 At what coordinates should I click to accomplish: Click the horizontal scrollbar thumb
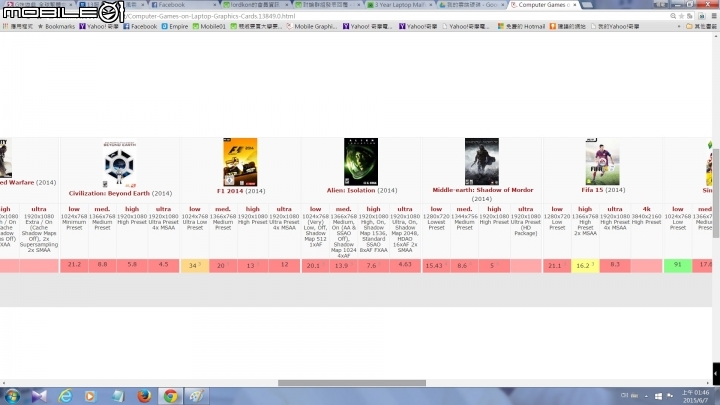point(352,382)
